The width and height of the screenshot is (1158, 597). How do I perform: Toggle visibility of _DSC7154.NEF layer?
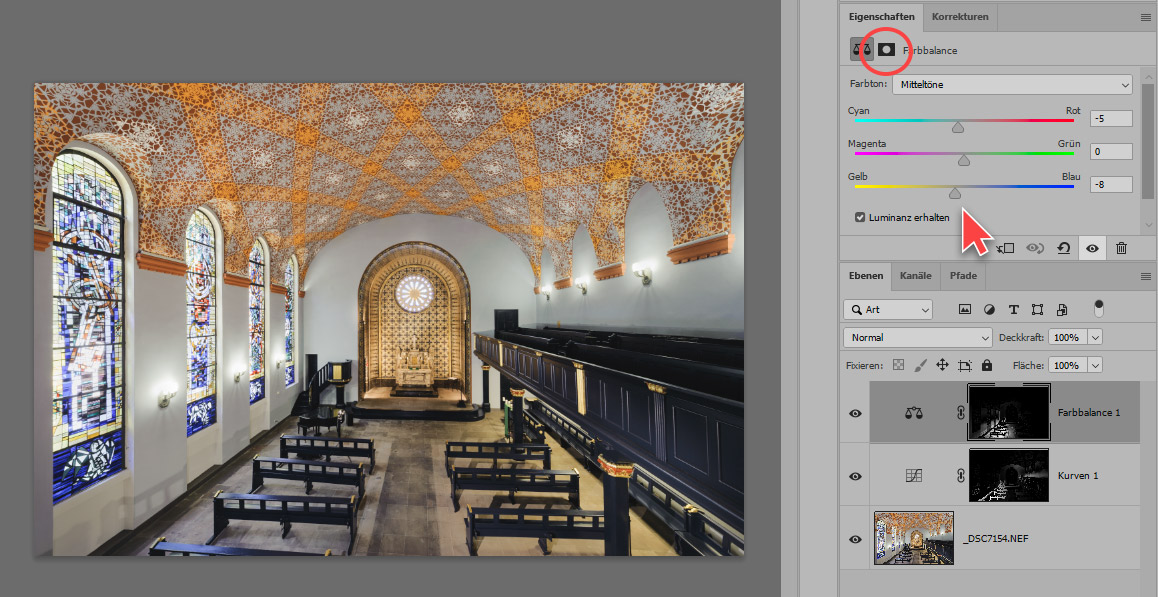(x=855, y=539)
